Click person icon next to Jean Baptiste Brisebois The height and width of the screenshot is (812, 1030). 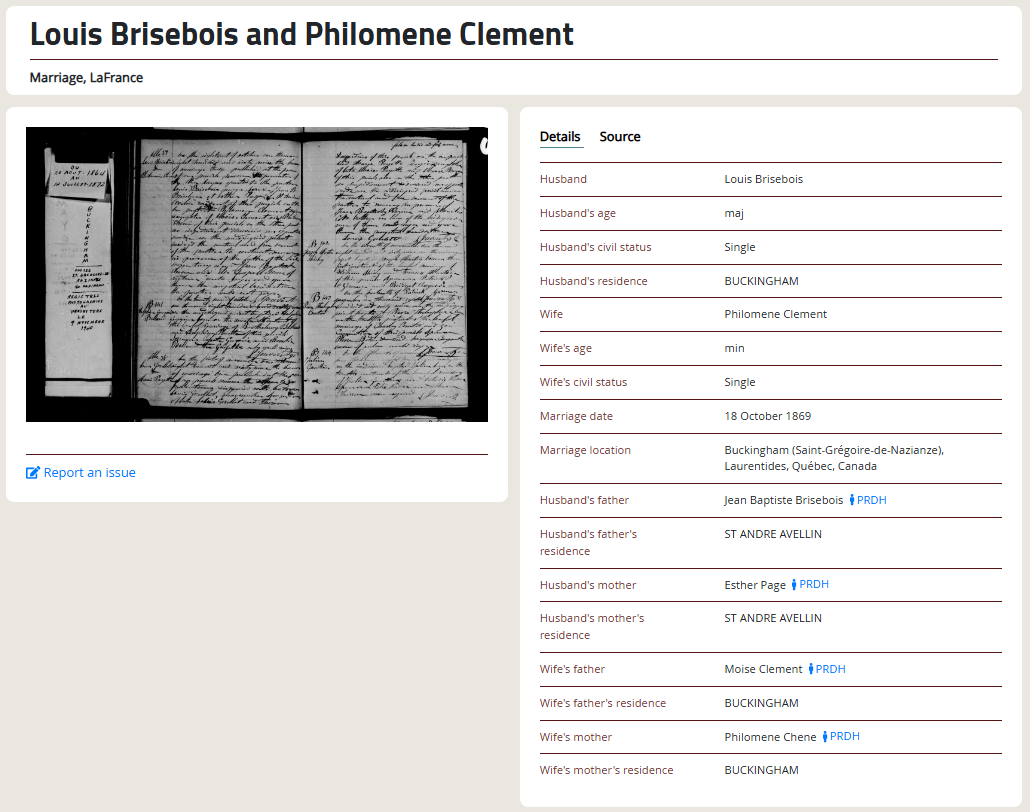(x=852, y=500)
